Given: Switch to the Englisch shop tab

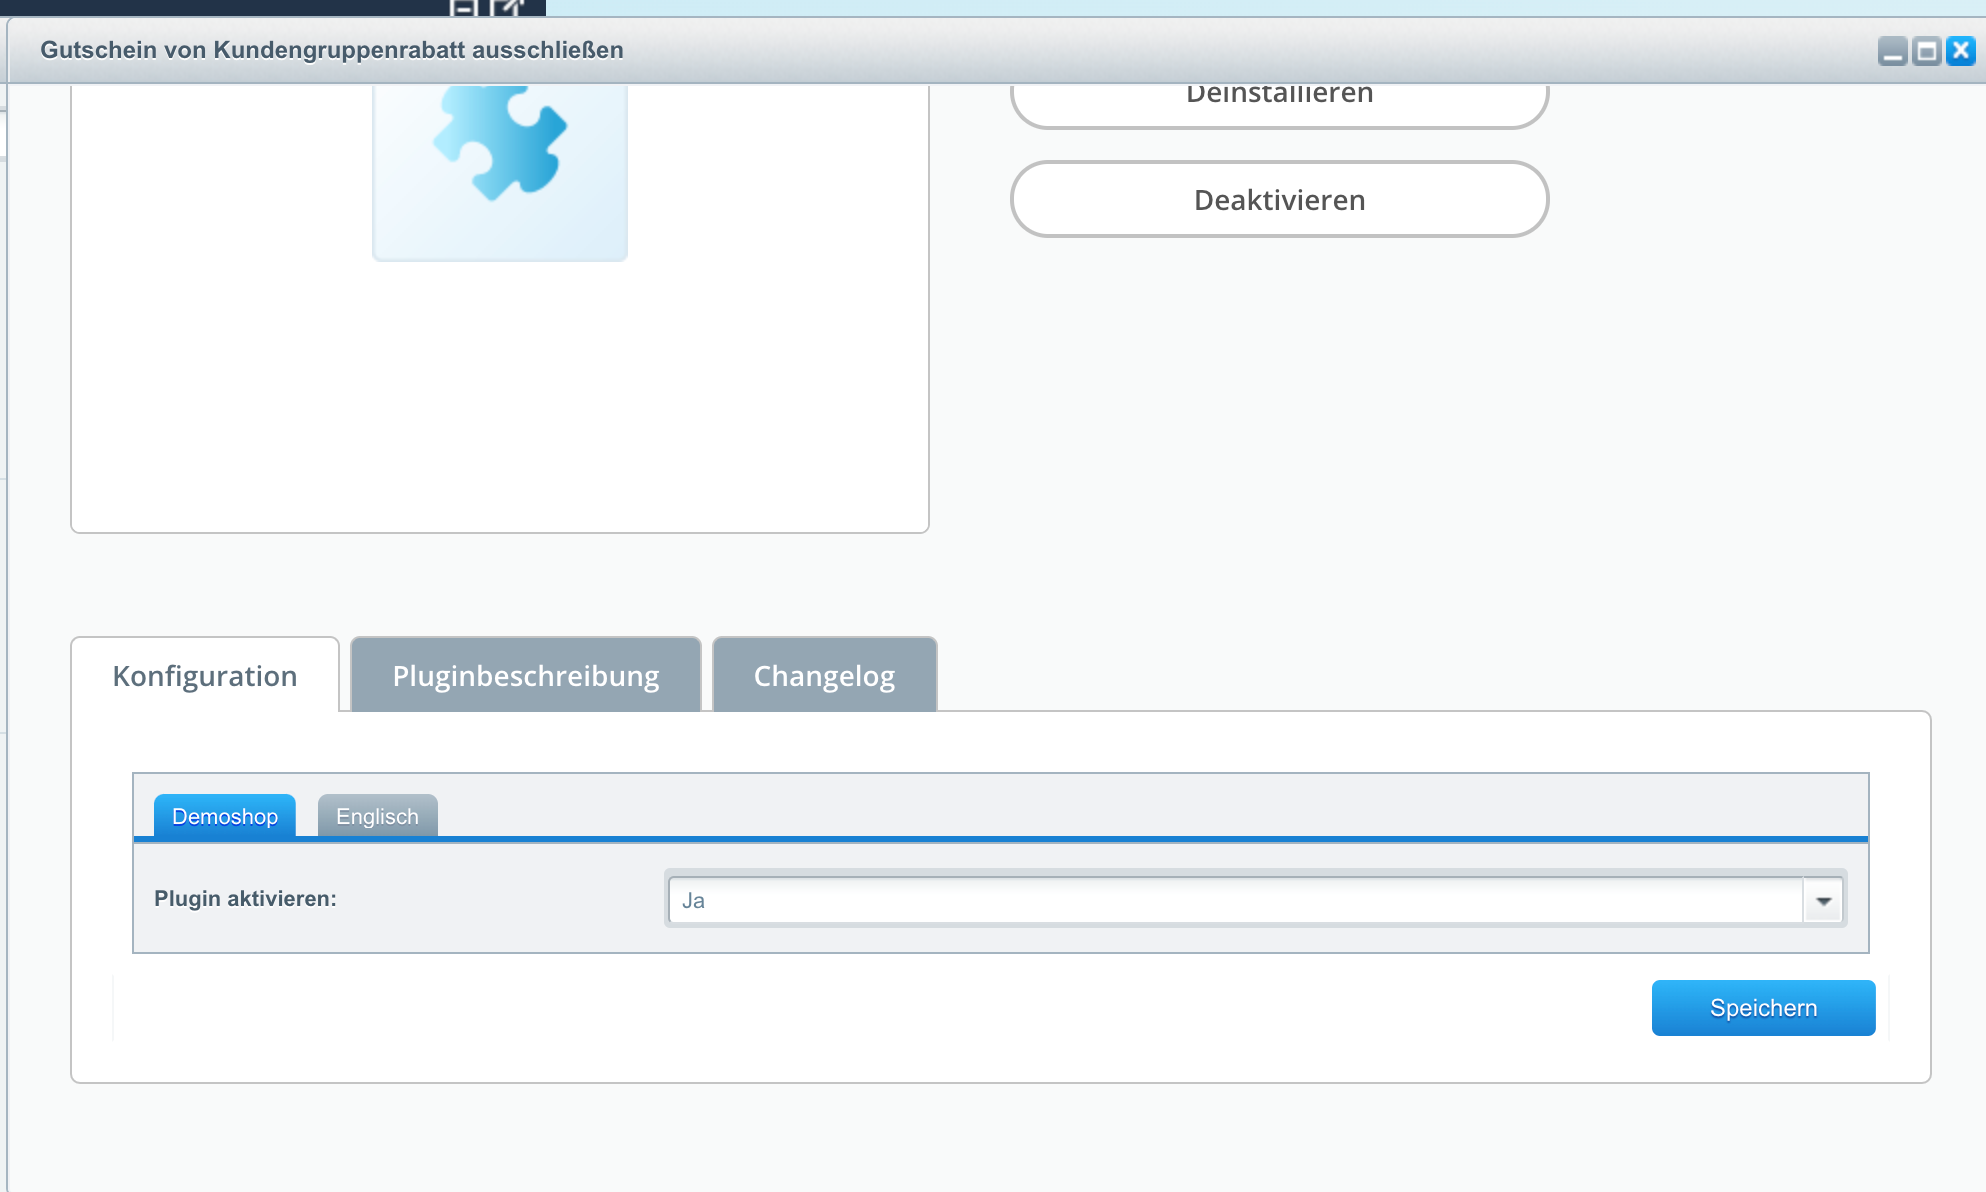Looking at the screenshot, I should [x=377, y=816].
